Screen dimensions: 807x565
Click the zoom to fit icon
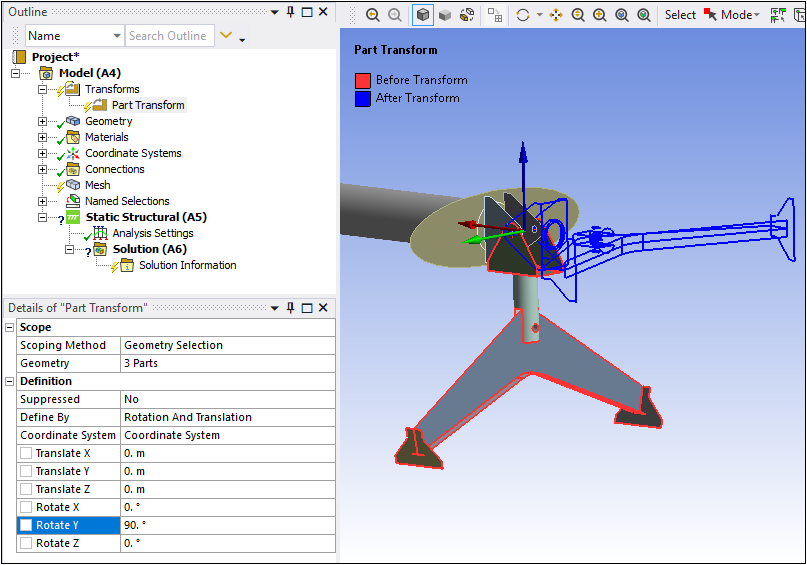pos(622,15)
